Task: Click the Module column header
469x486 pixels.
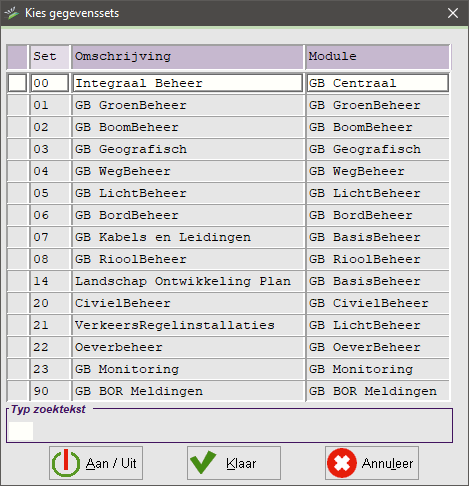Action: 378,57
